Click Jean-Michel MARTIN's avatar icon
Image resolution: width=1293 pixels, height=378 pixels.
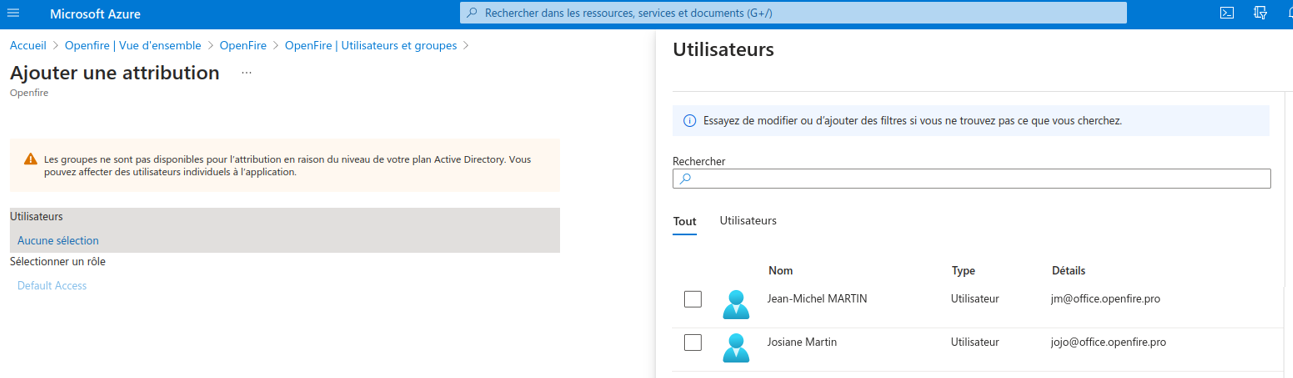[736, 303]
